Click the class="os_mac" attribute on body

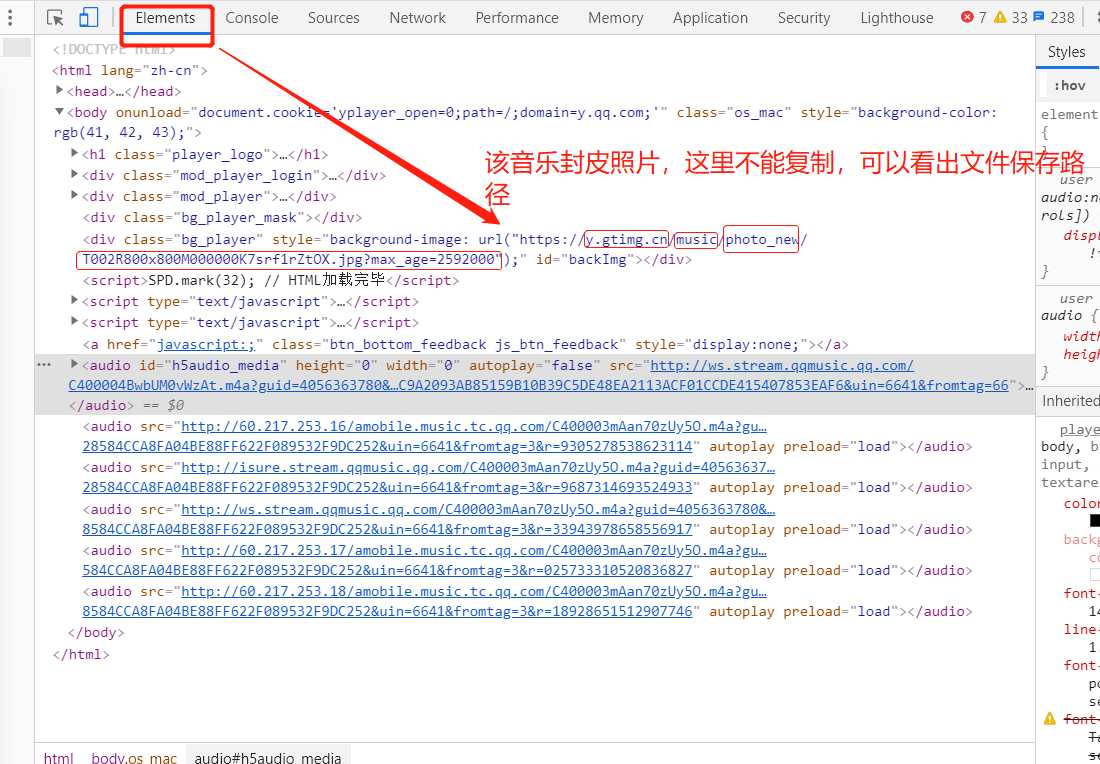click(x=734, y=112)
